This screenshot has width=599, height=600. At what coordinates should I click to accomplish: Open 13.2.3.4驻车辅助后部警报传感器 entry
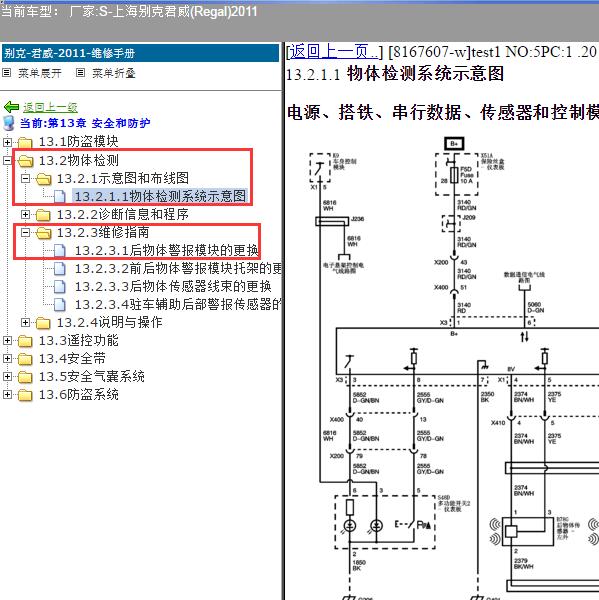coord(178,304)
